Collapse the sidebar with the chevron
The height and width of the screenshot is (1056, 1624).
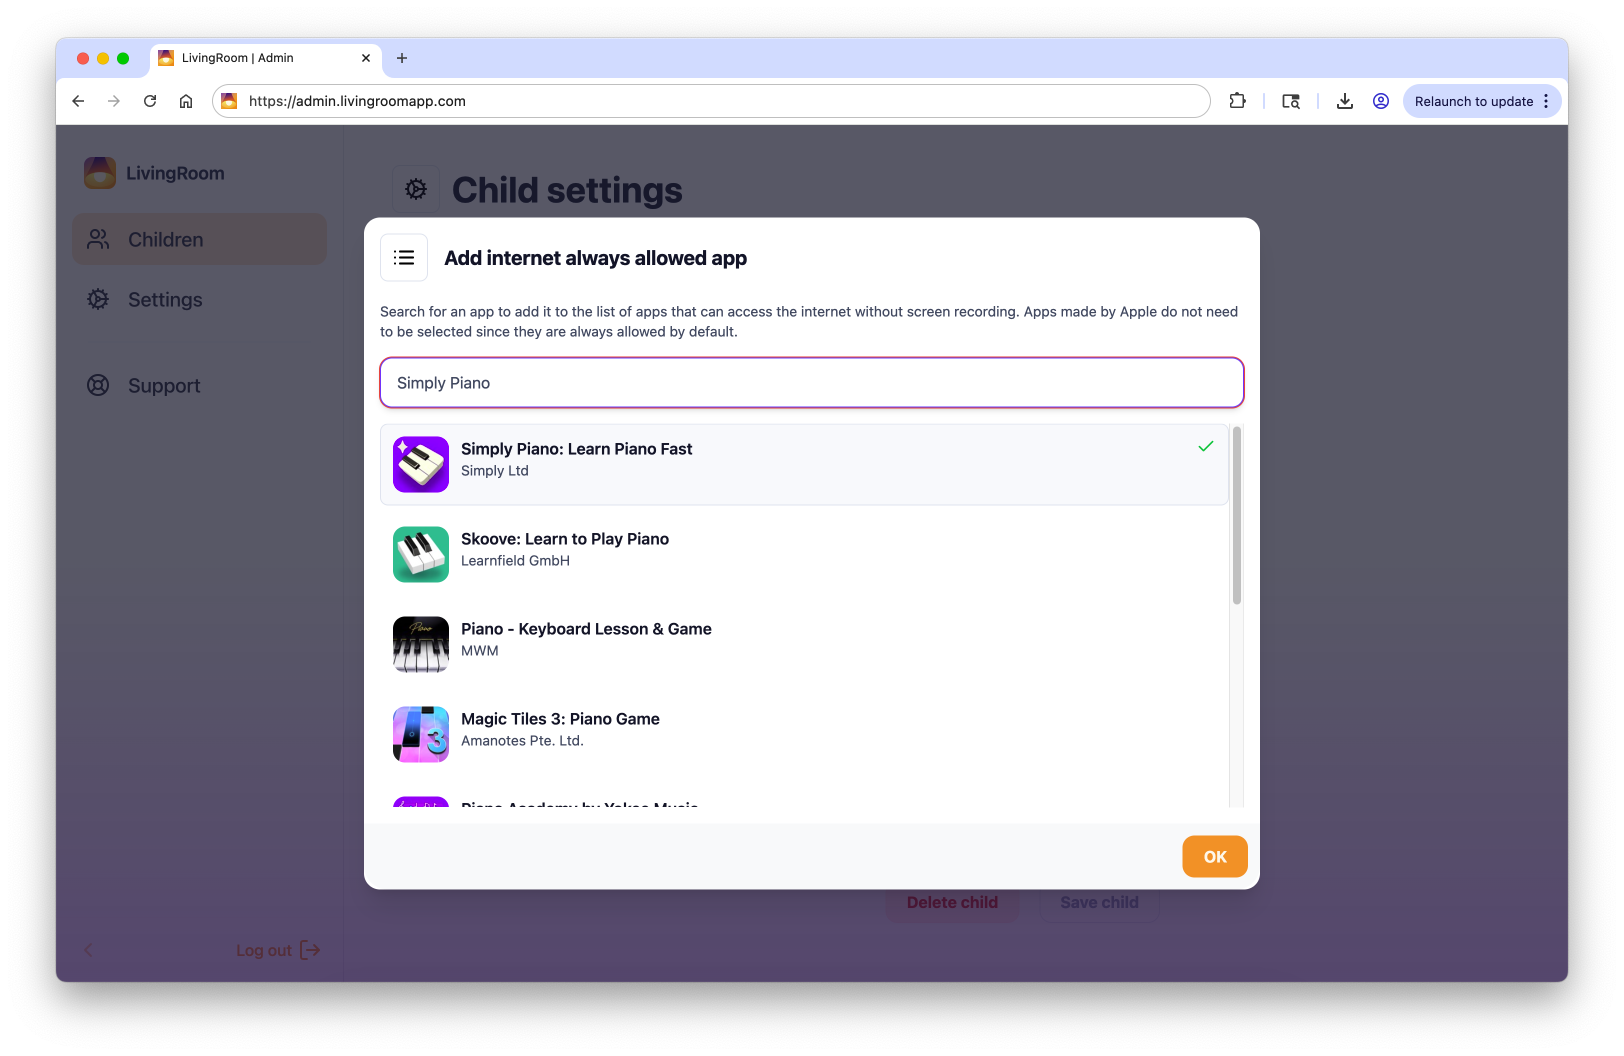click(88, 950)
